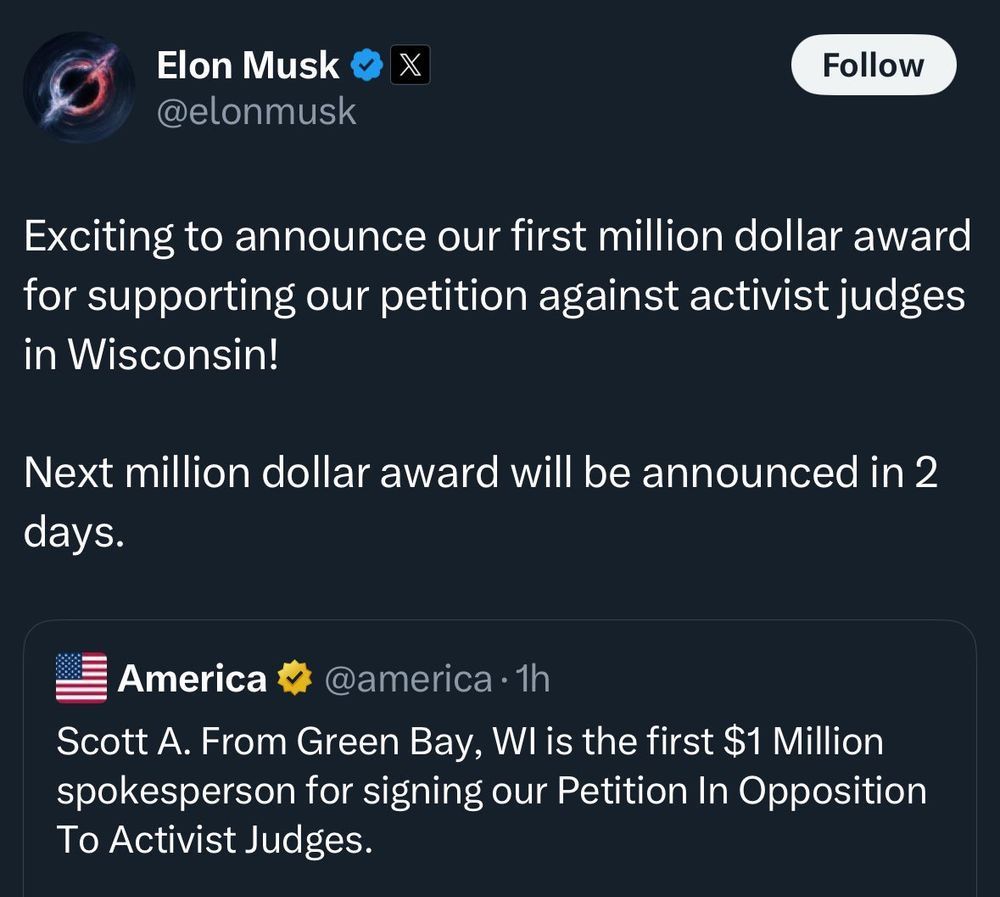
Task: Click "To Activist Judges." last quoted line
Action: [x=214, y=839]
